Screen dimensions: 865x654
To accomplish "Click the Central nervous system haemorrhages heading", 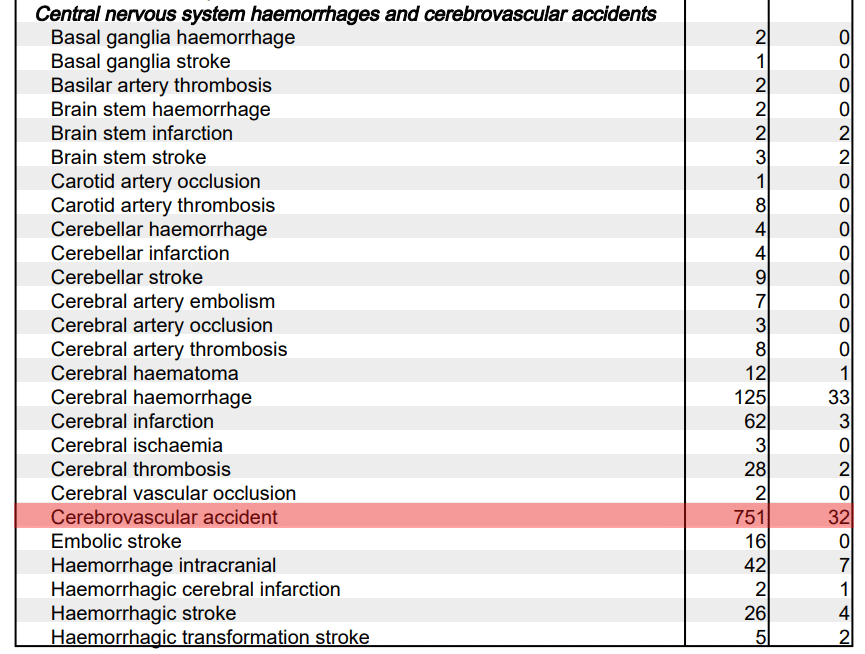I will [346, 14].
